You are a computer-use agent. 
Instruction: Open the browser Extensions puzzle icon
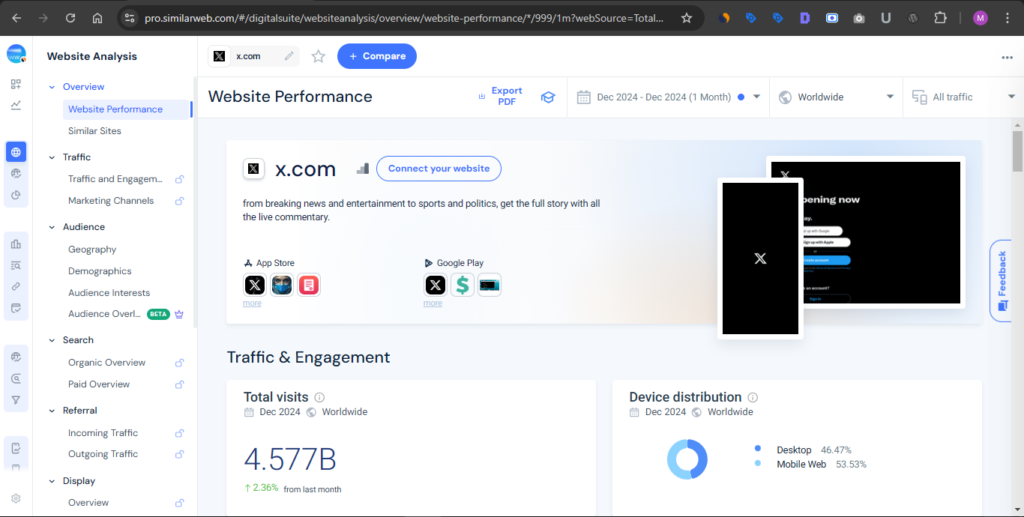940,18
